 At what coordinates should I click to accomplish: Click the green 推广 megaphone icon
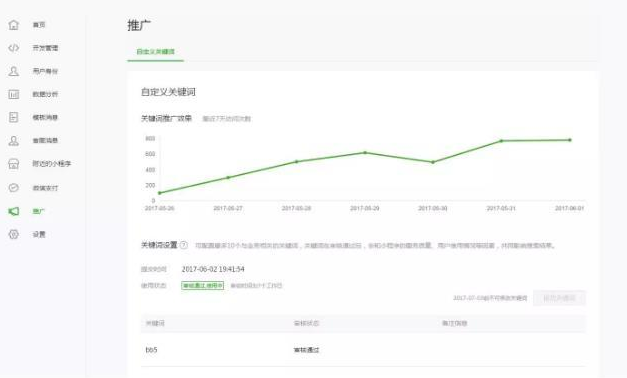pos(14,211)
